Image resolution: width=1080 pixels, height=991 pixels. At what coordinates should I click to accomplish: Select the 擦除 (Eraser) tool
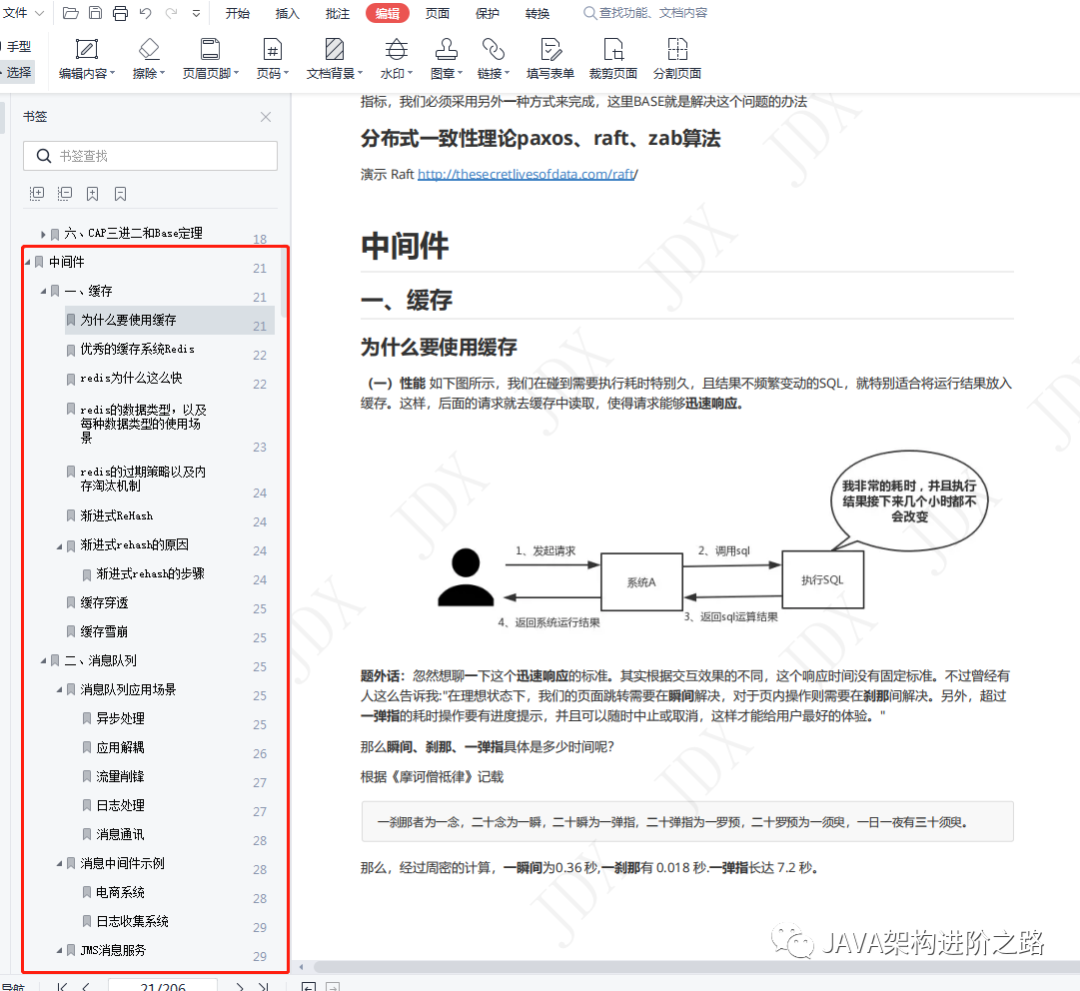(147, 58)
